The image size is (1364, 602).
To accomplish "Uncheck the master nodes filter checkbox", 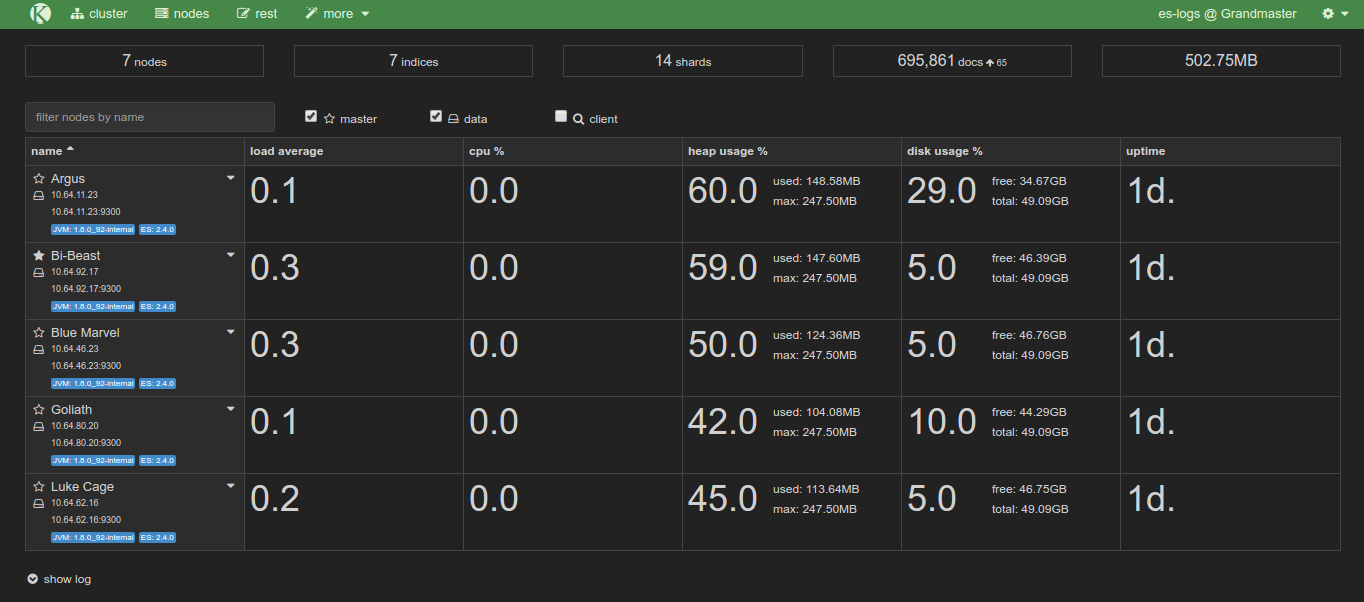I will pyautogui.click(x=311, y=116).
